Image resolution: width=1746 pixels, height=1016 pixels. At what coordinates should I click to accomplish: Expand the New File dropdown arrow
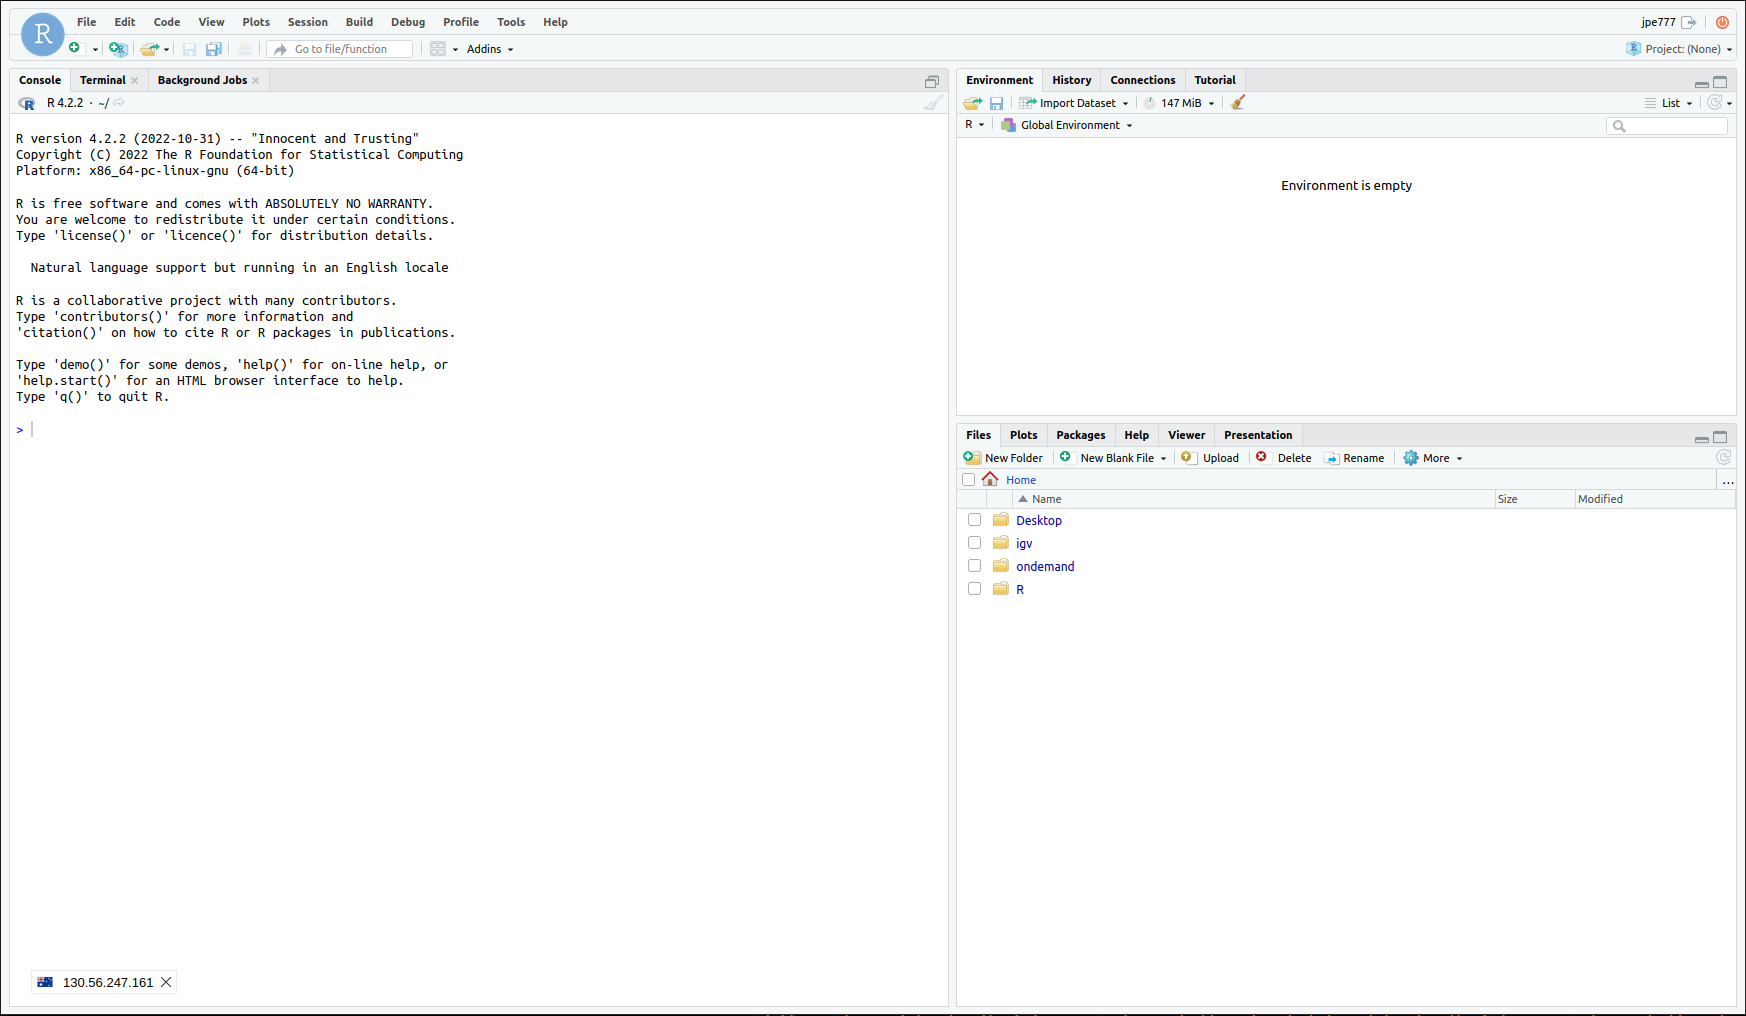pyautogui.click(x=95, y=49)
